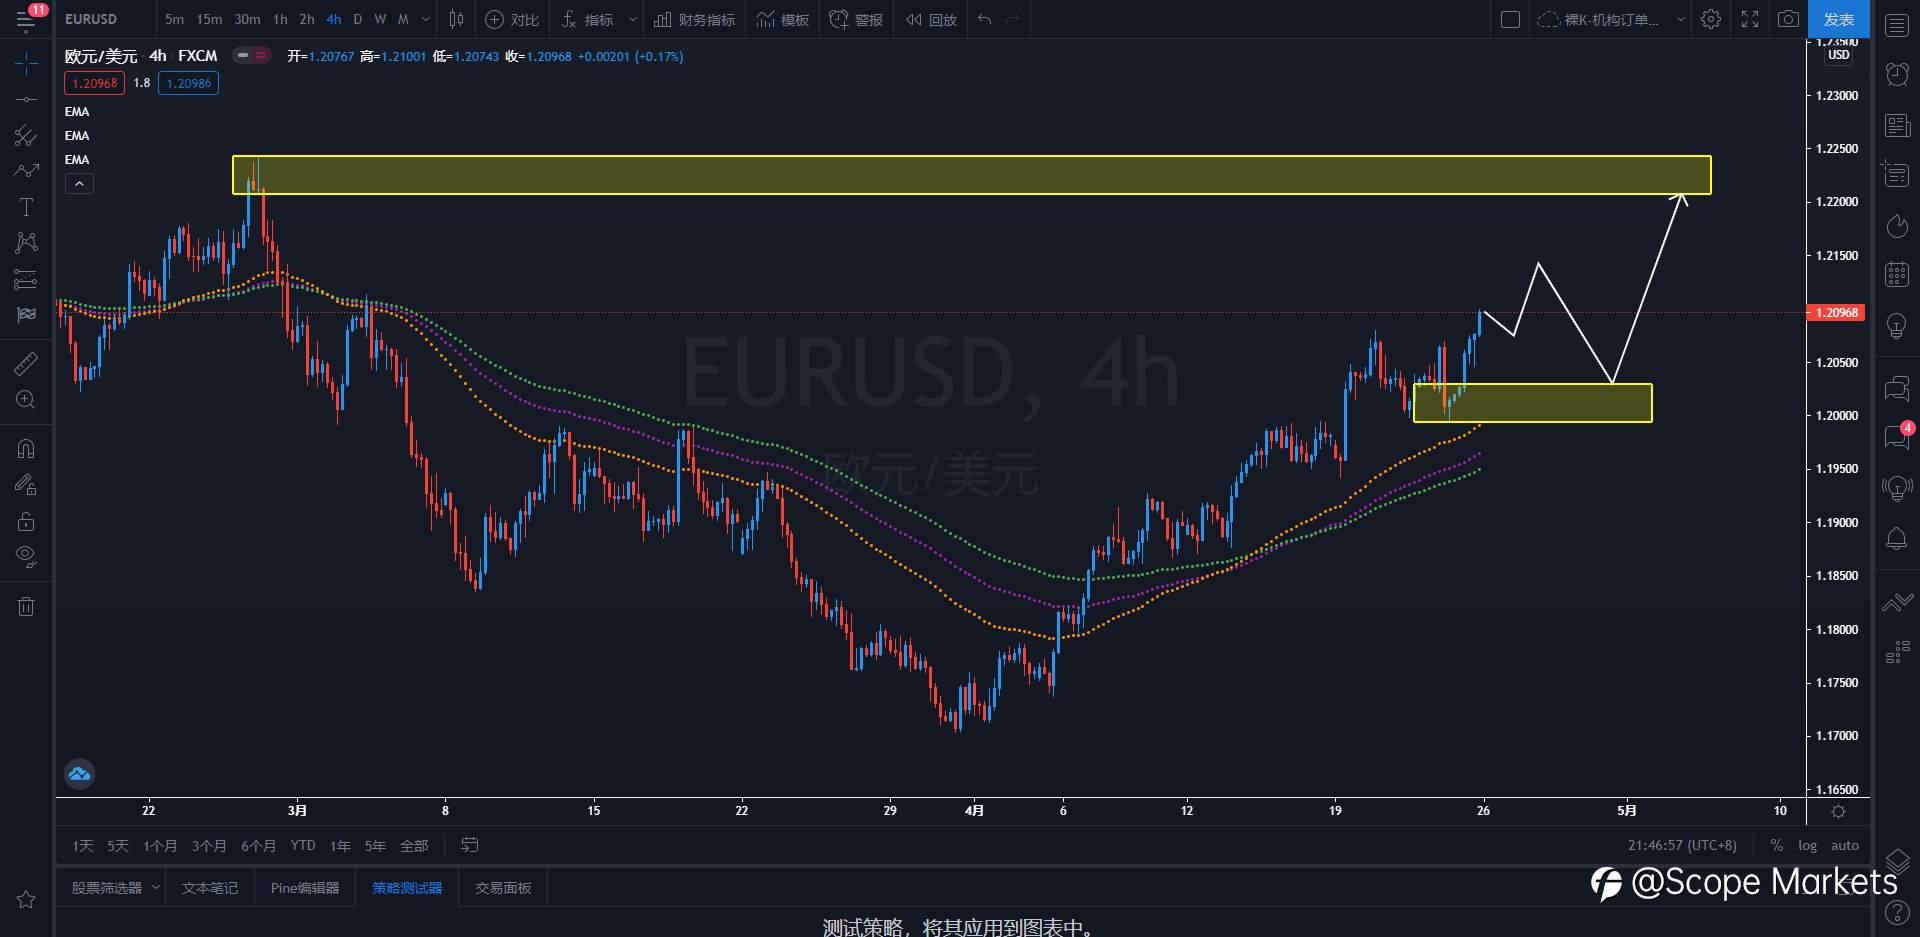Viewport: 1920px width, 937px height.
Task: Create an alert with 警报 button
Action: click(856, 19)
